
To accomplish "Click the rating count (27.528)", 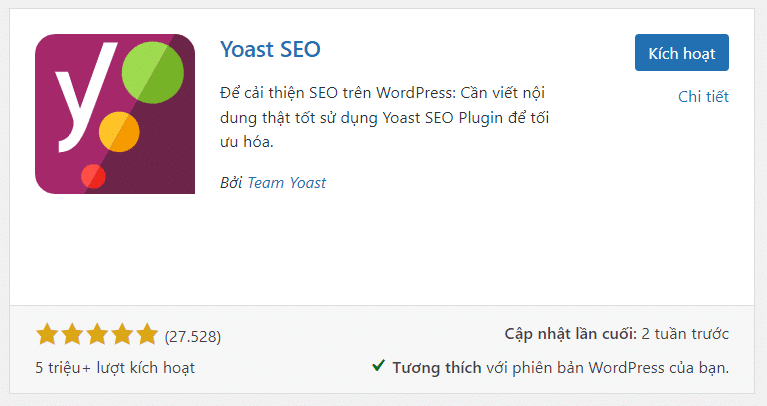I will [193, 335].
